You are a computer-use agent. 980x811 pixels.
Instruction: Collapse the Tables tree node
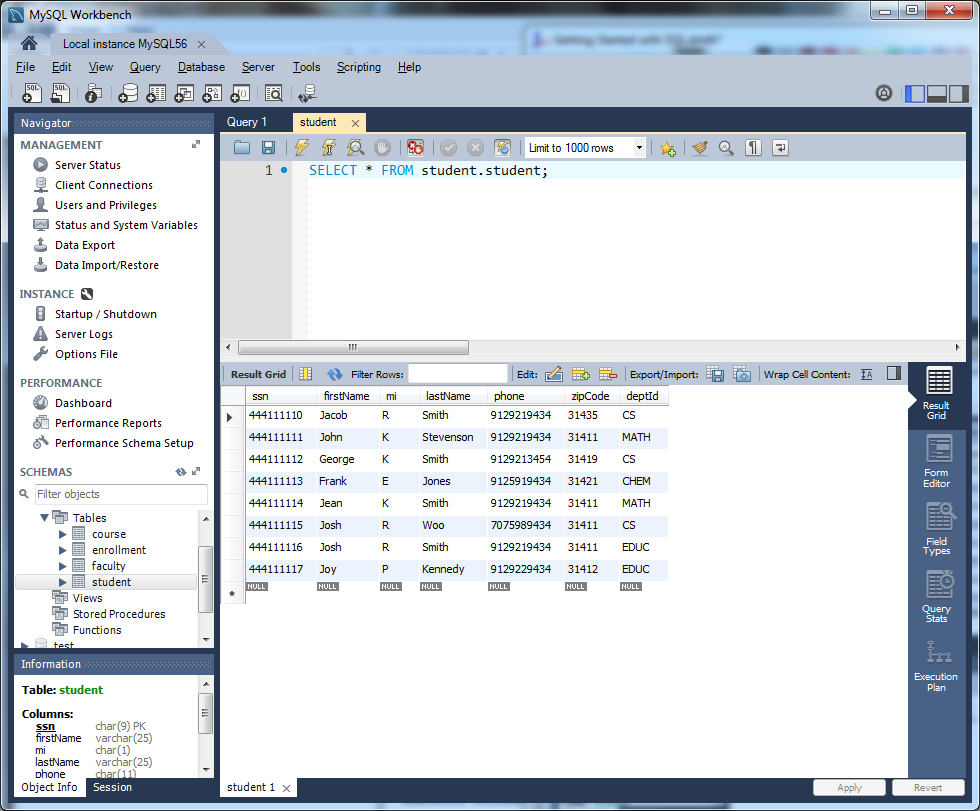(x=44, y=518)
